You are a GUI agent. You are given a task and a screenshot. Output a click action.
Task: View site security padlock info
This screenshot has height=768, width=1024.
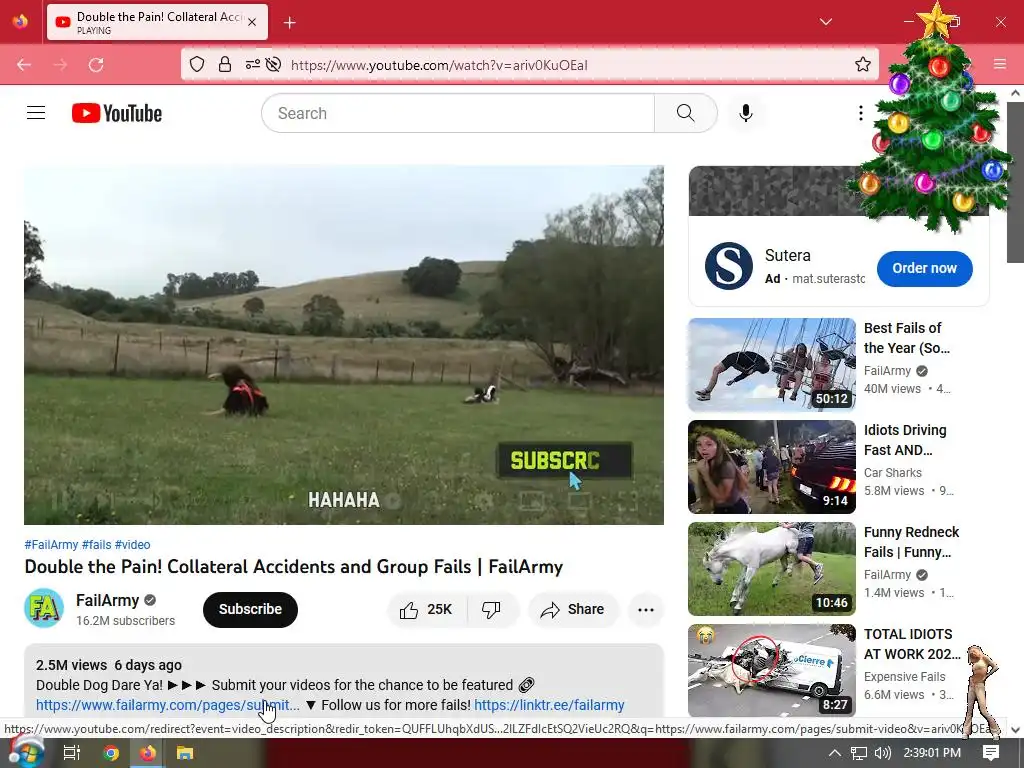(x=225, y=64)
